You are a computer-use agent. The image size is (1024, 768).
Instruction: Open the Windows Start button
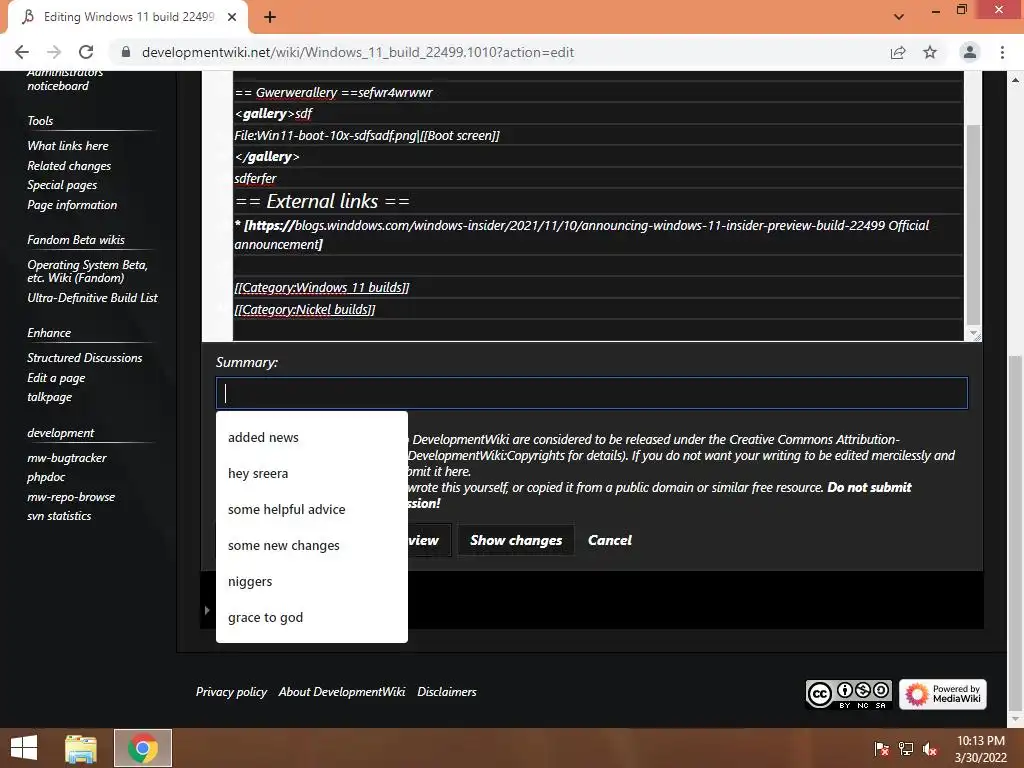[24, 748]
